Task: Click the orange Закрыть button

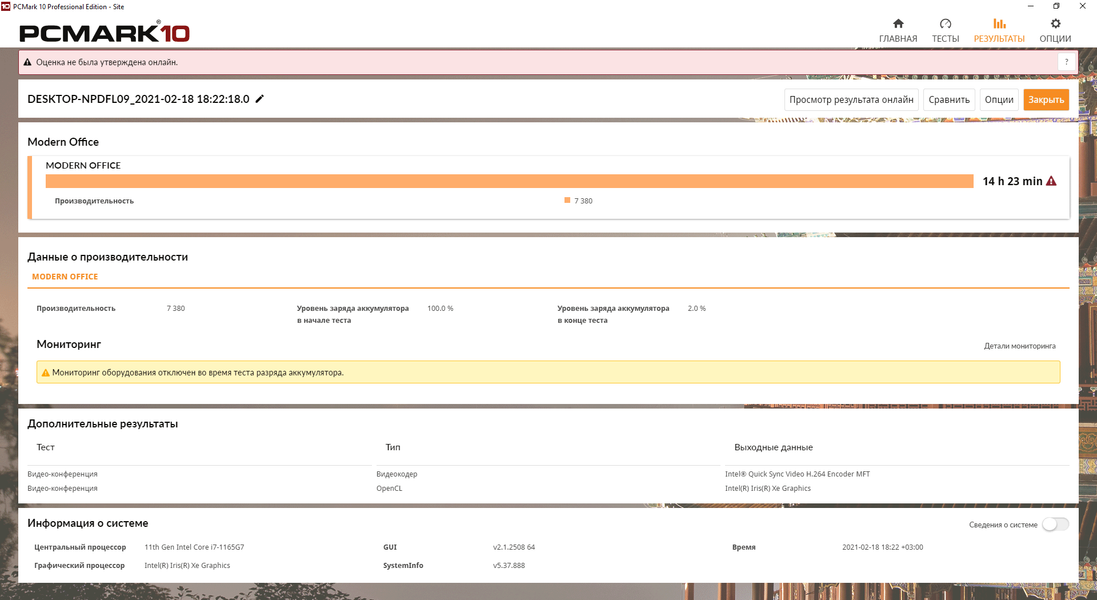Action: (x=1046, y=99)
